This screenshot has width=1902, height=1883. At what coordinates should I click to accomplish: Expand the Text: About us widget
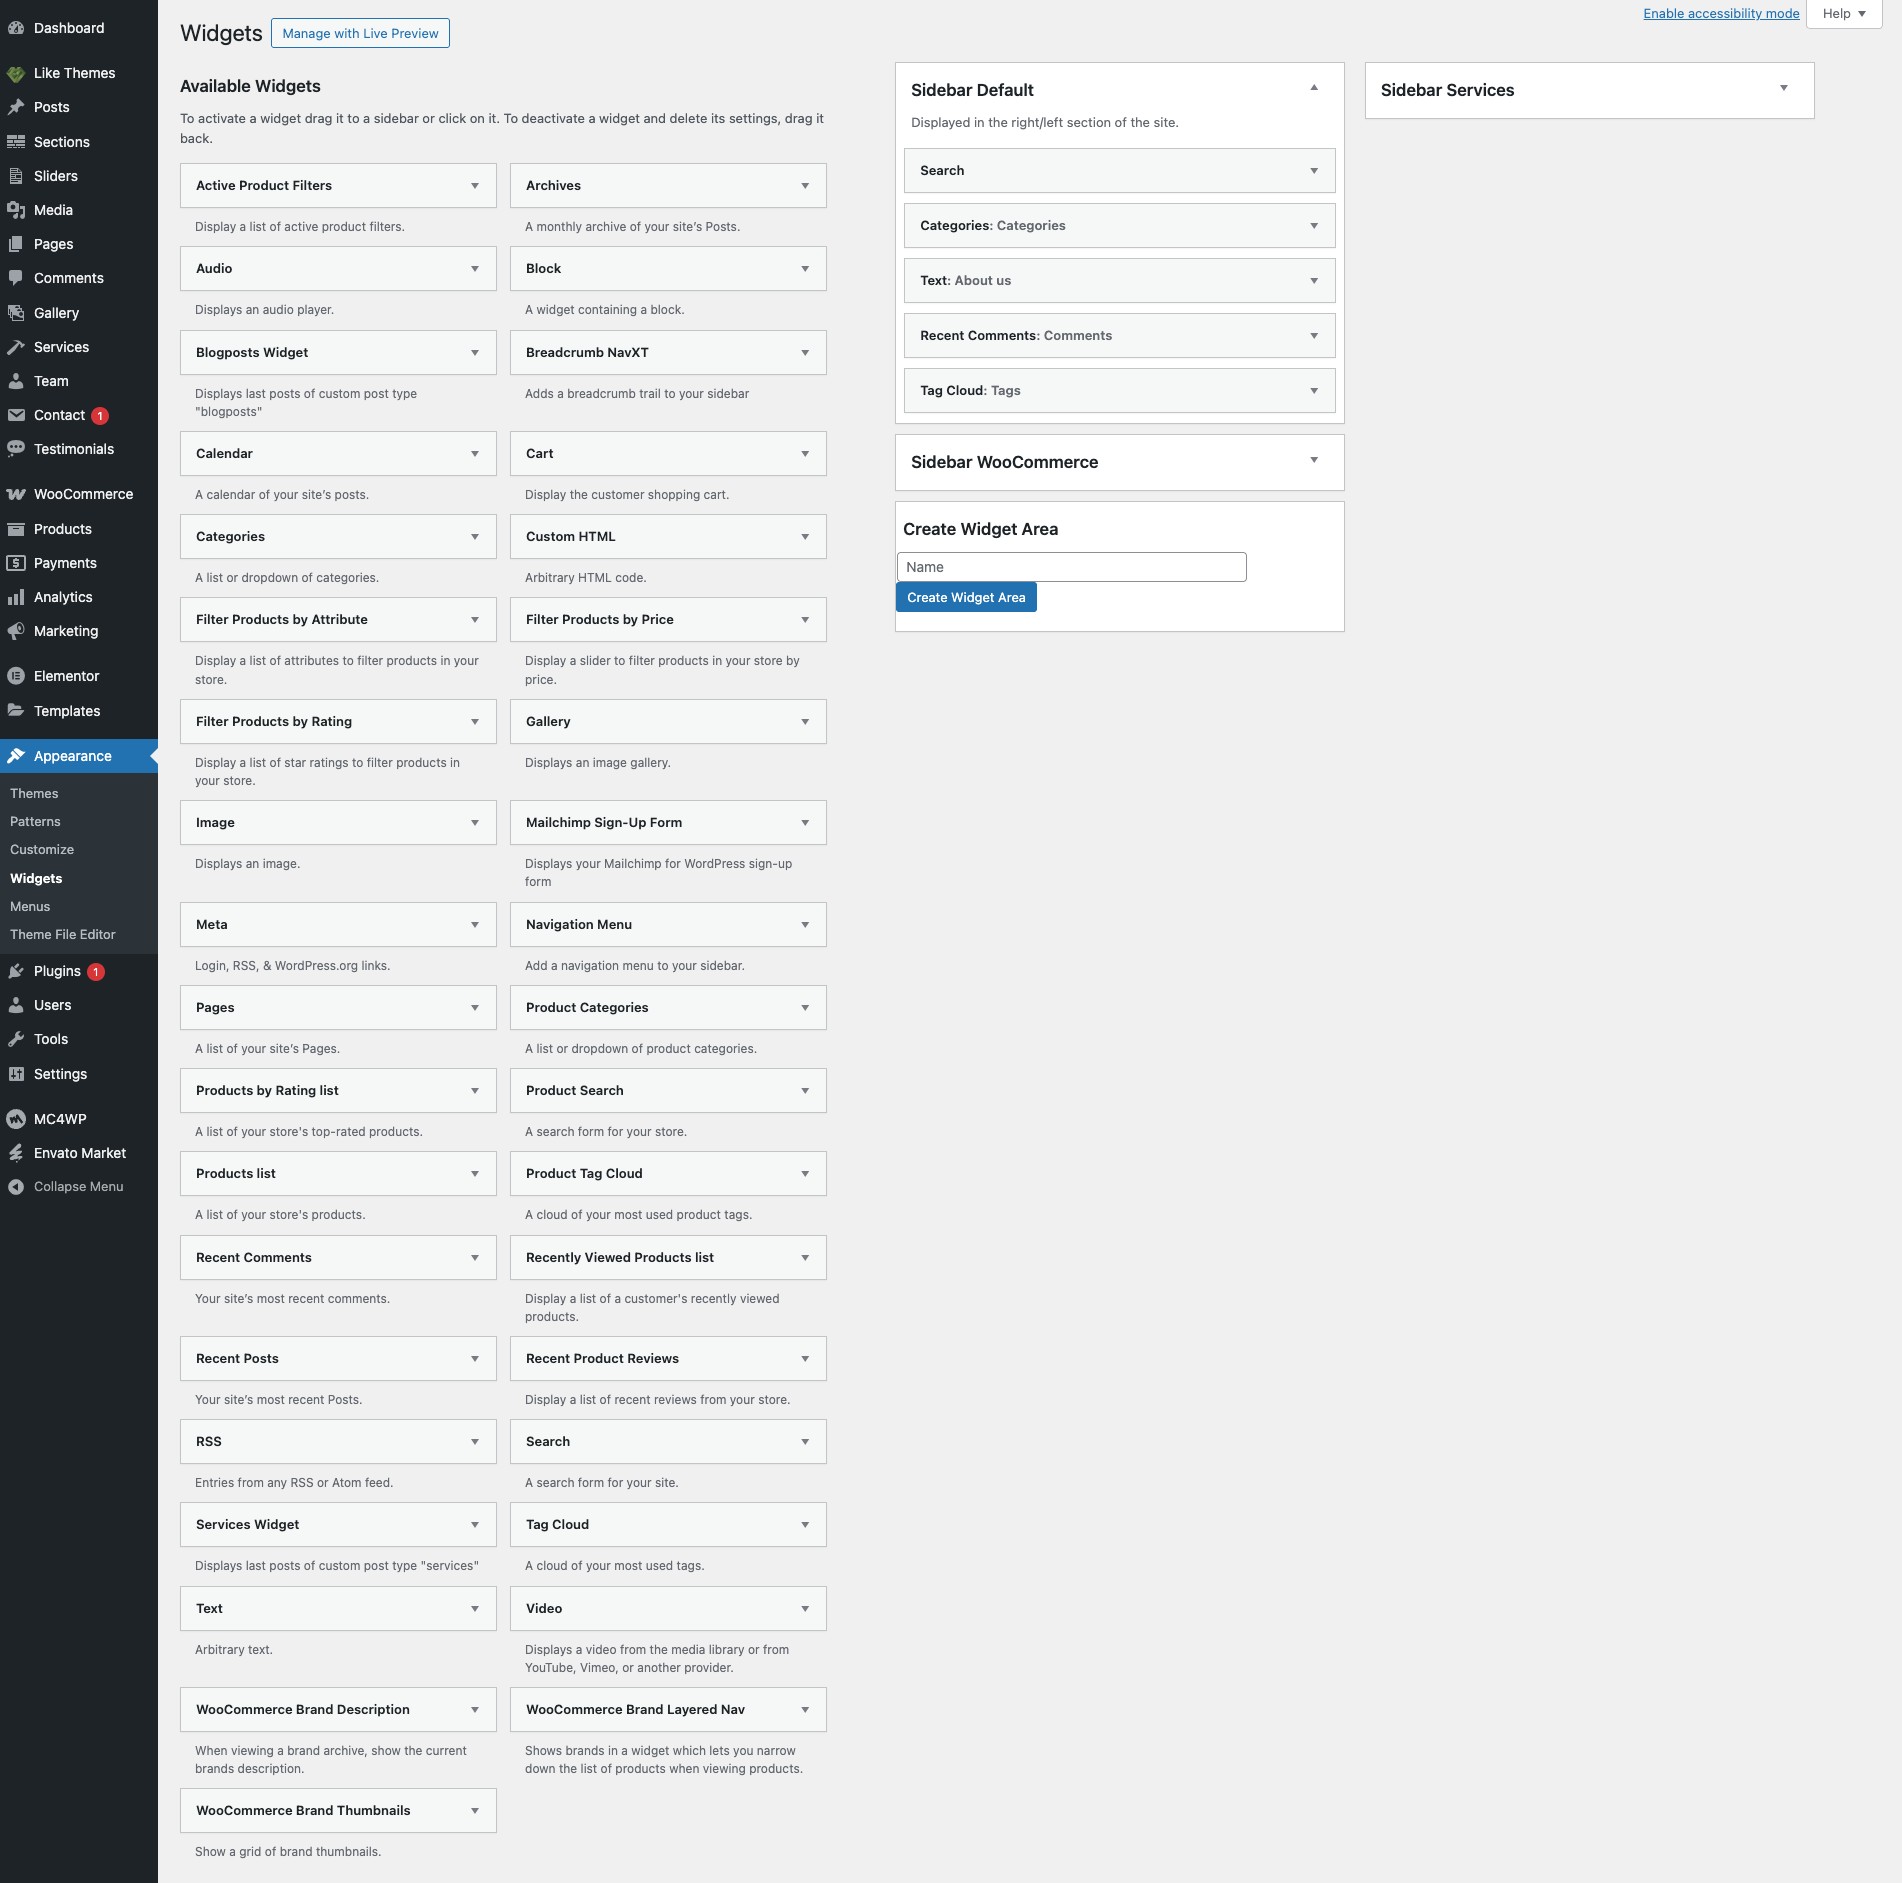[x=1314, y=281]
